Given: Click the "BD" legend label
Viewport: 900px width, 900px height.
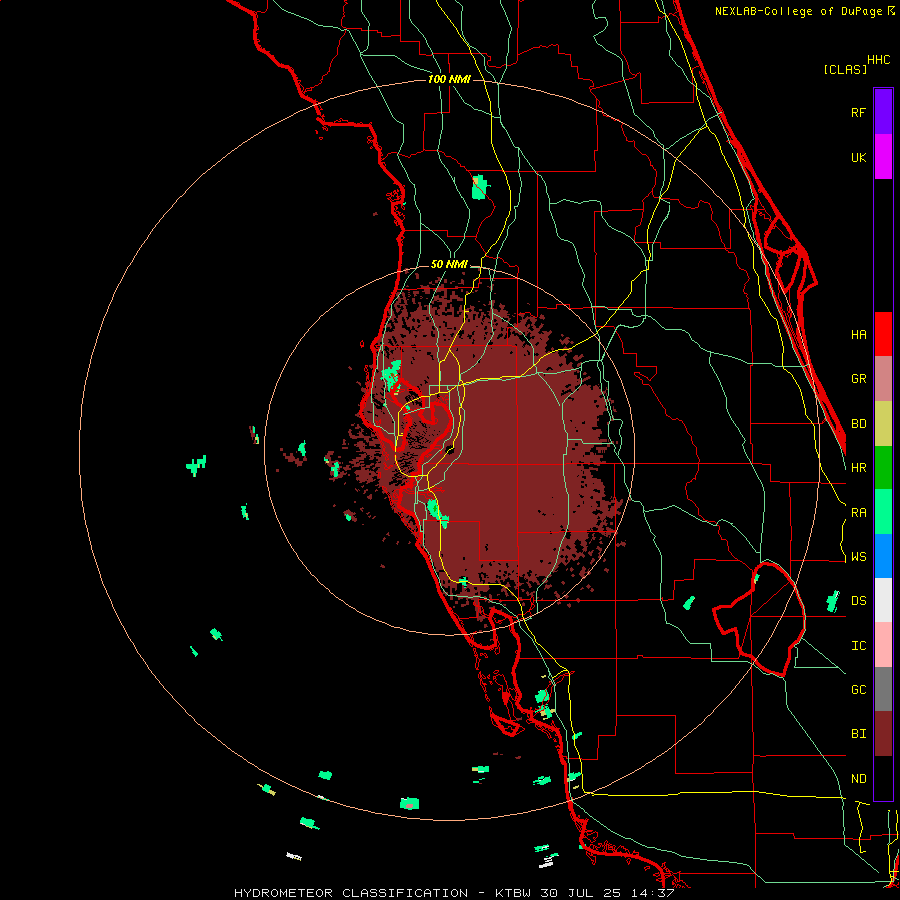Looking at the screenshot, I should [x=859, y=424].
